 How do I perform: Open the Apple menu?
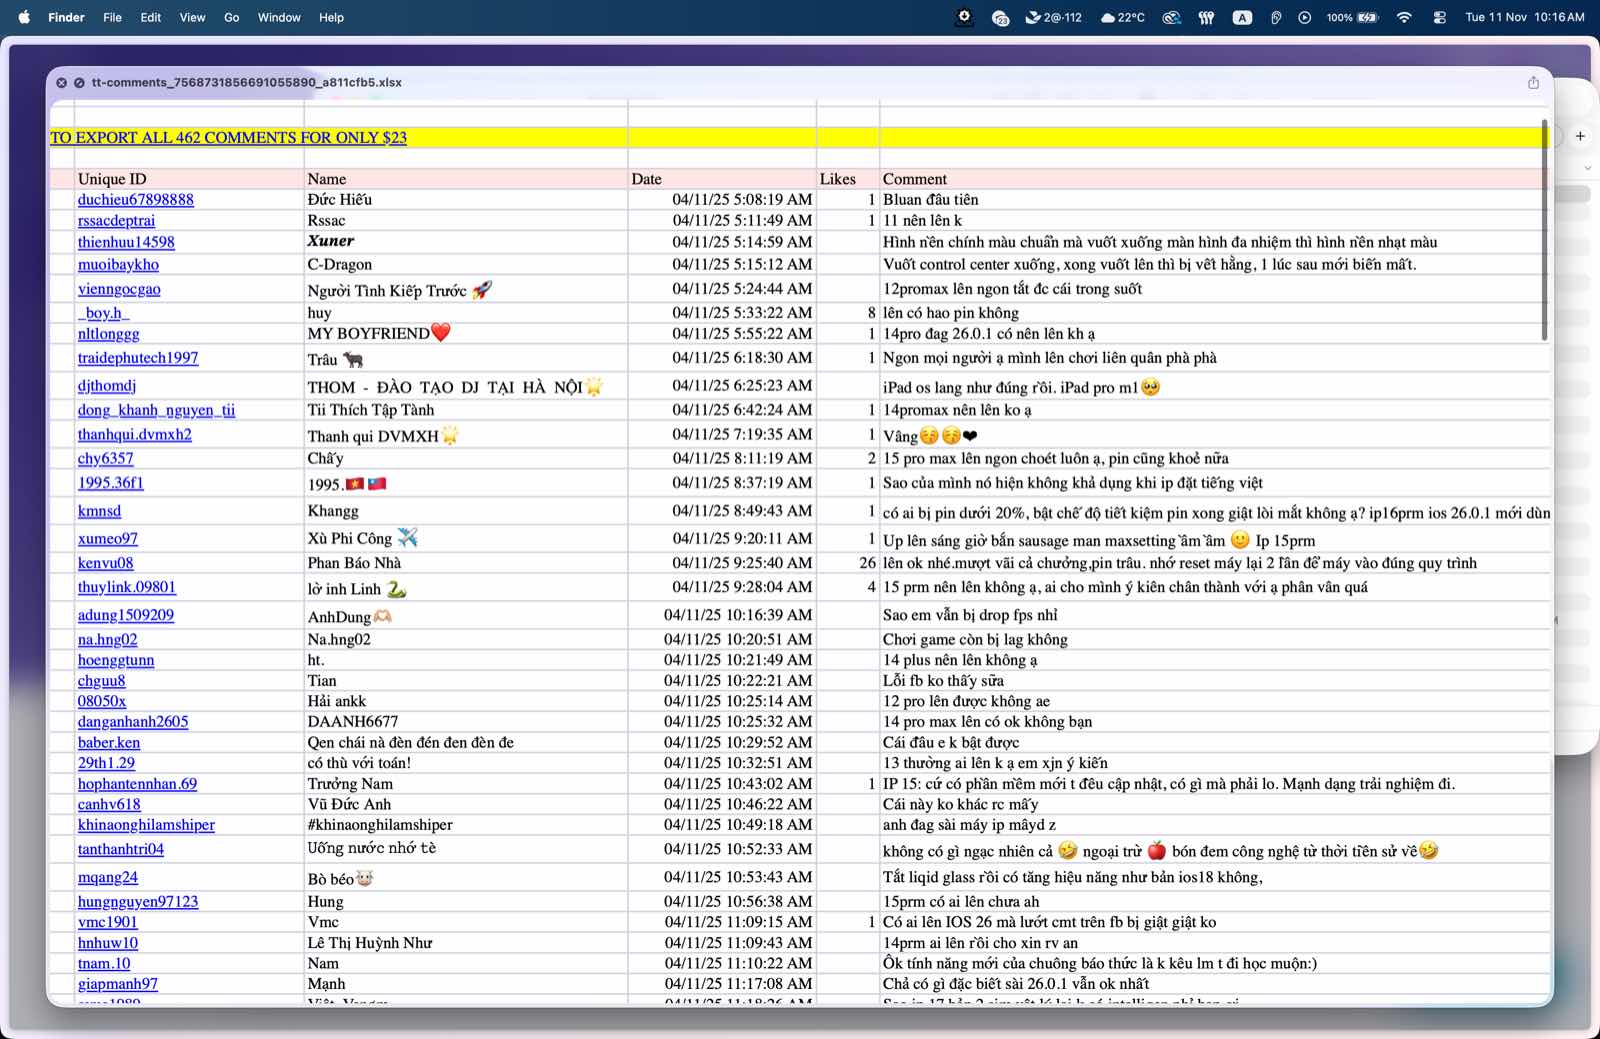(x=24, y=17)
